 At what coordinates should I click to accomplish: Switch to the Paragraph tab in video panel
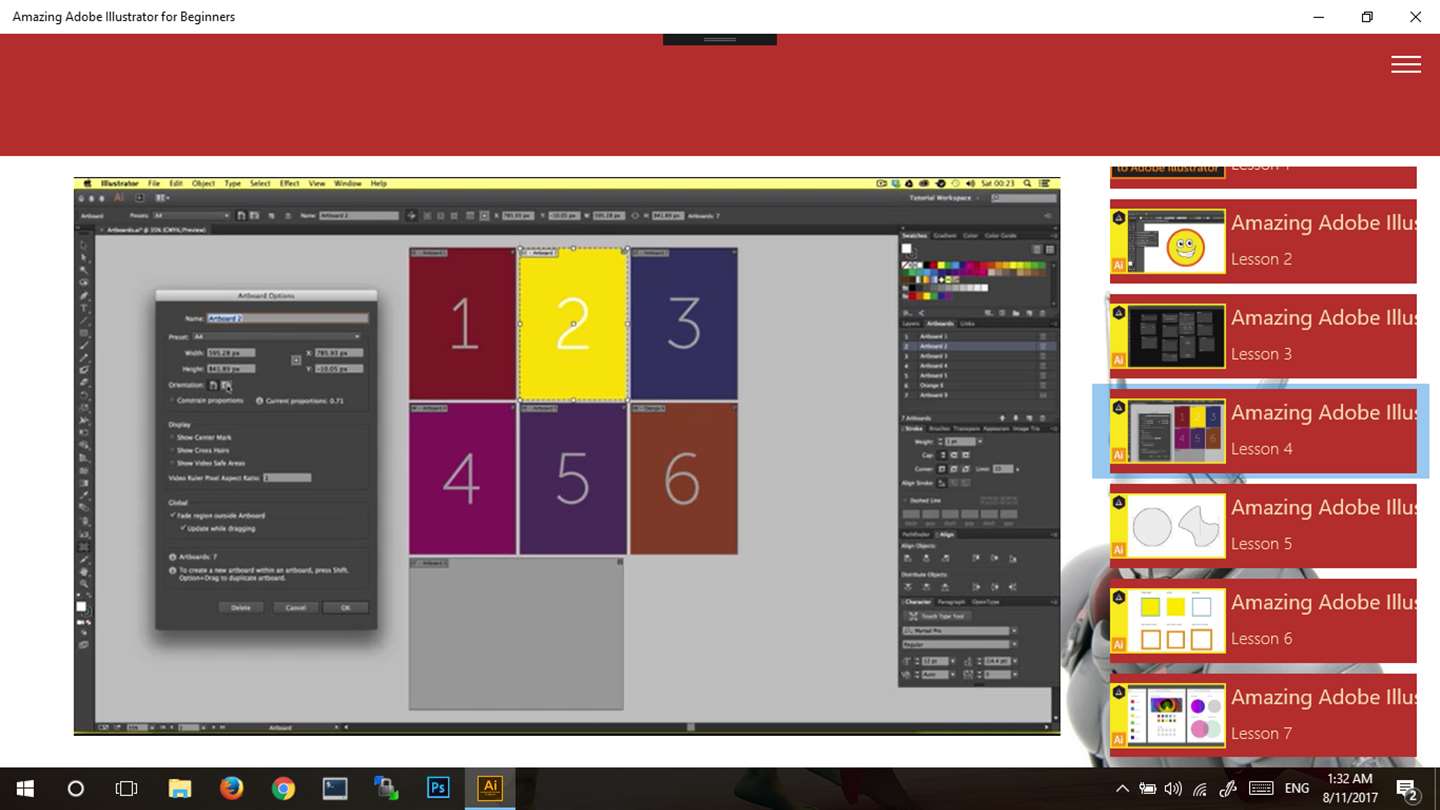[x=951, y=602]
